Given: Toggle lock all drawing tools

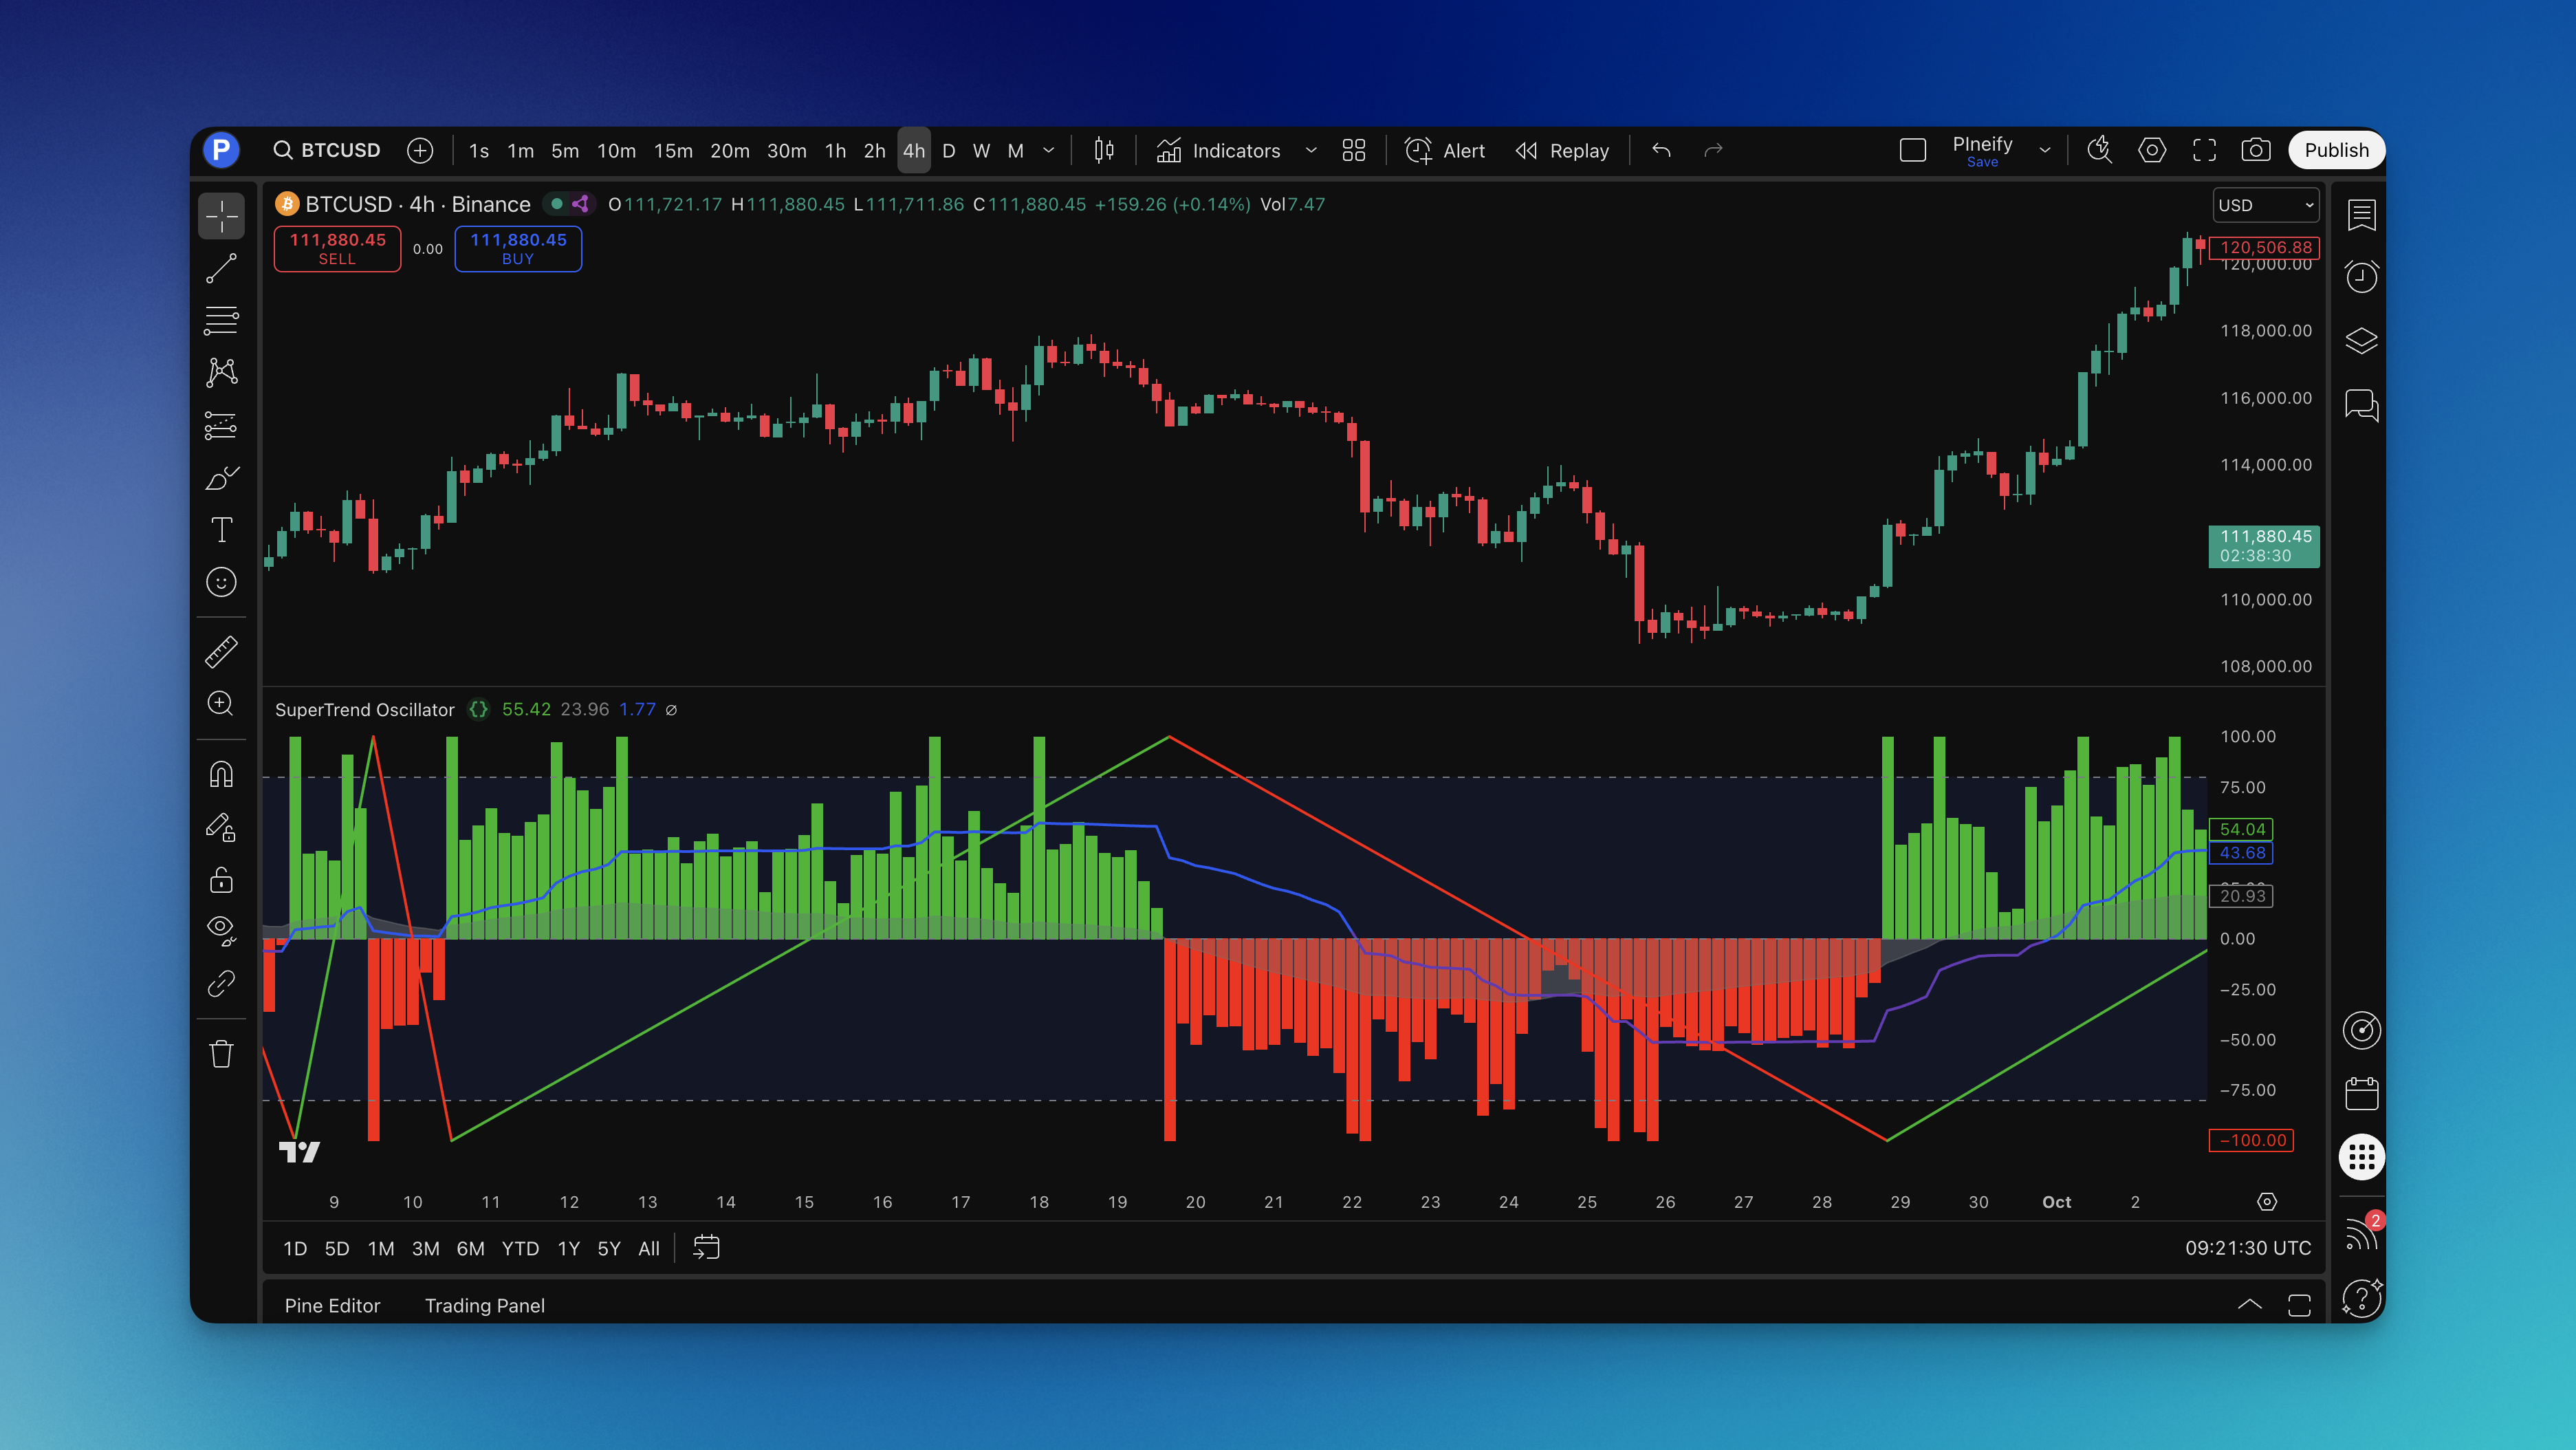Looking at the screenshot, I should click(x=221, y=880).
